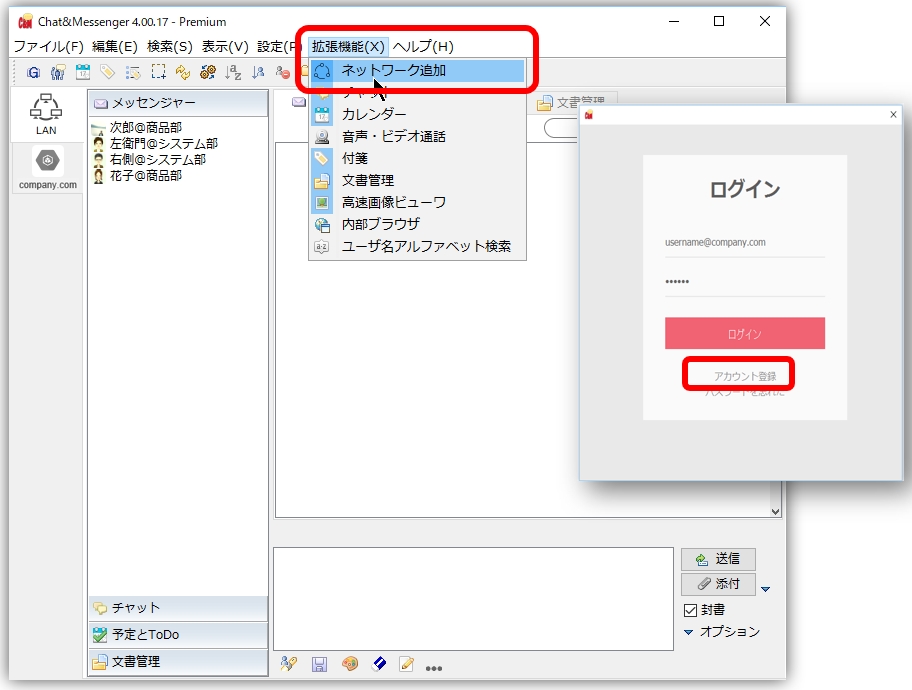Click the red ログイン button
The image size is (912, 690).
pos(744,334)
